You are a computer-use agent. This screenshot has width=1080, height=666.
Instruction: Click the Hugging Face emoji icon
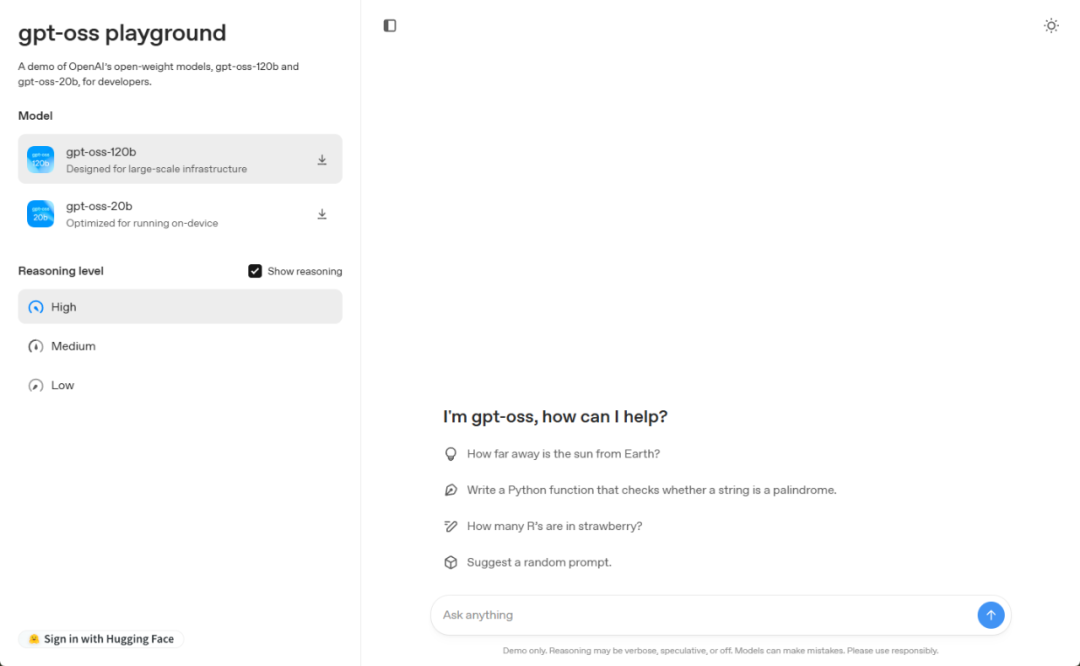[34, 639]
